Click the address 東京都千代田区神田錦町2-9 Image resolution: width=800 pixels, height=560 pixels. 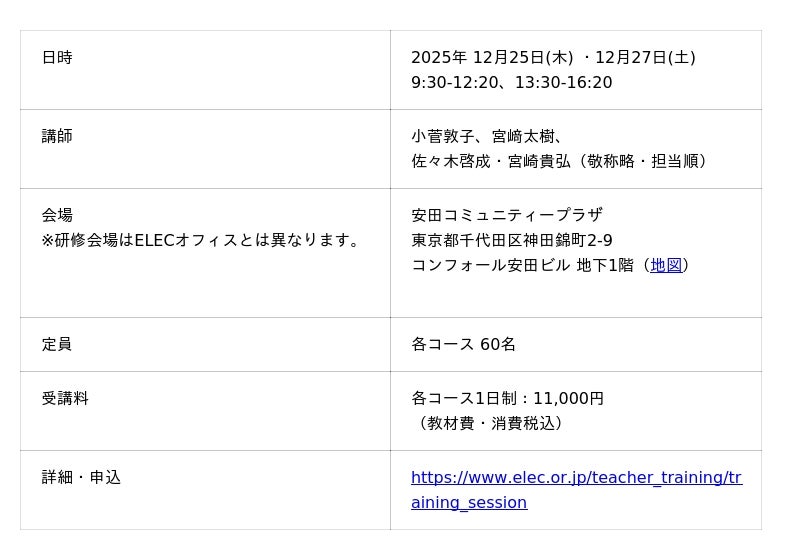pyautogui.click(x=512, y=240)
